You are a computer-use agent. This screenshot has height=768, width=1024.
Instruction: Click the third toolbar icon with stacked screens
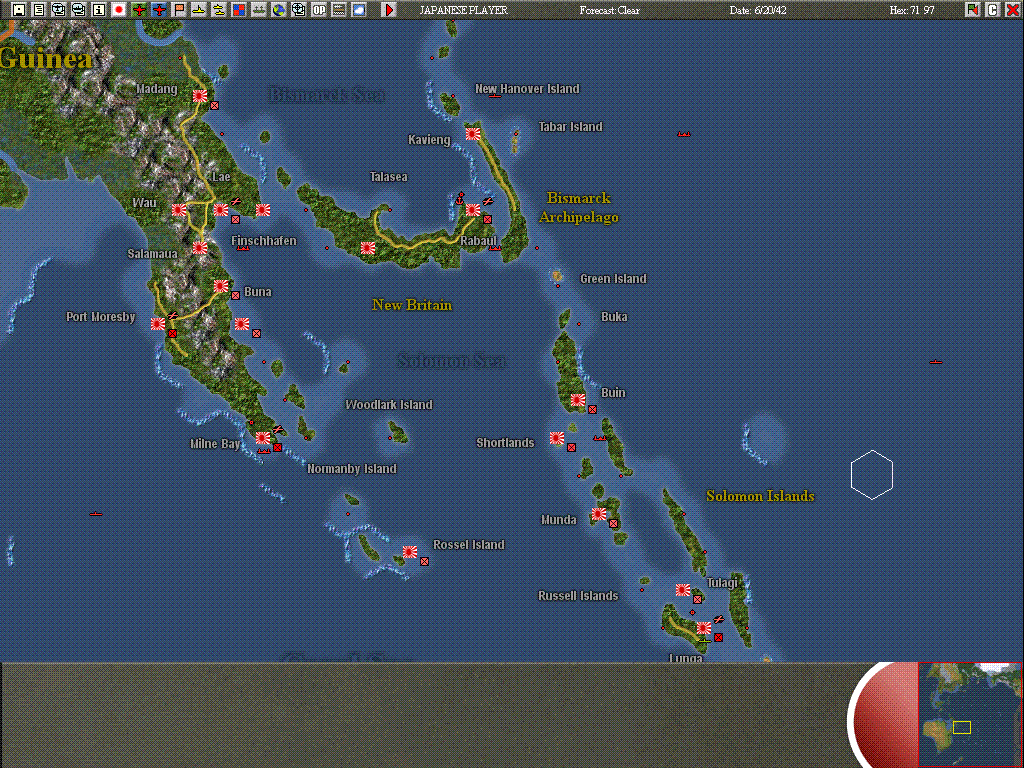[59, 10]
